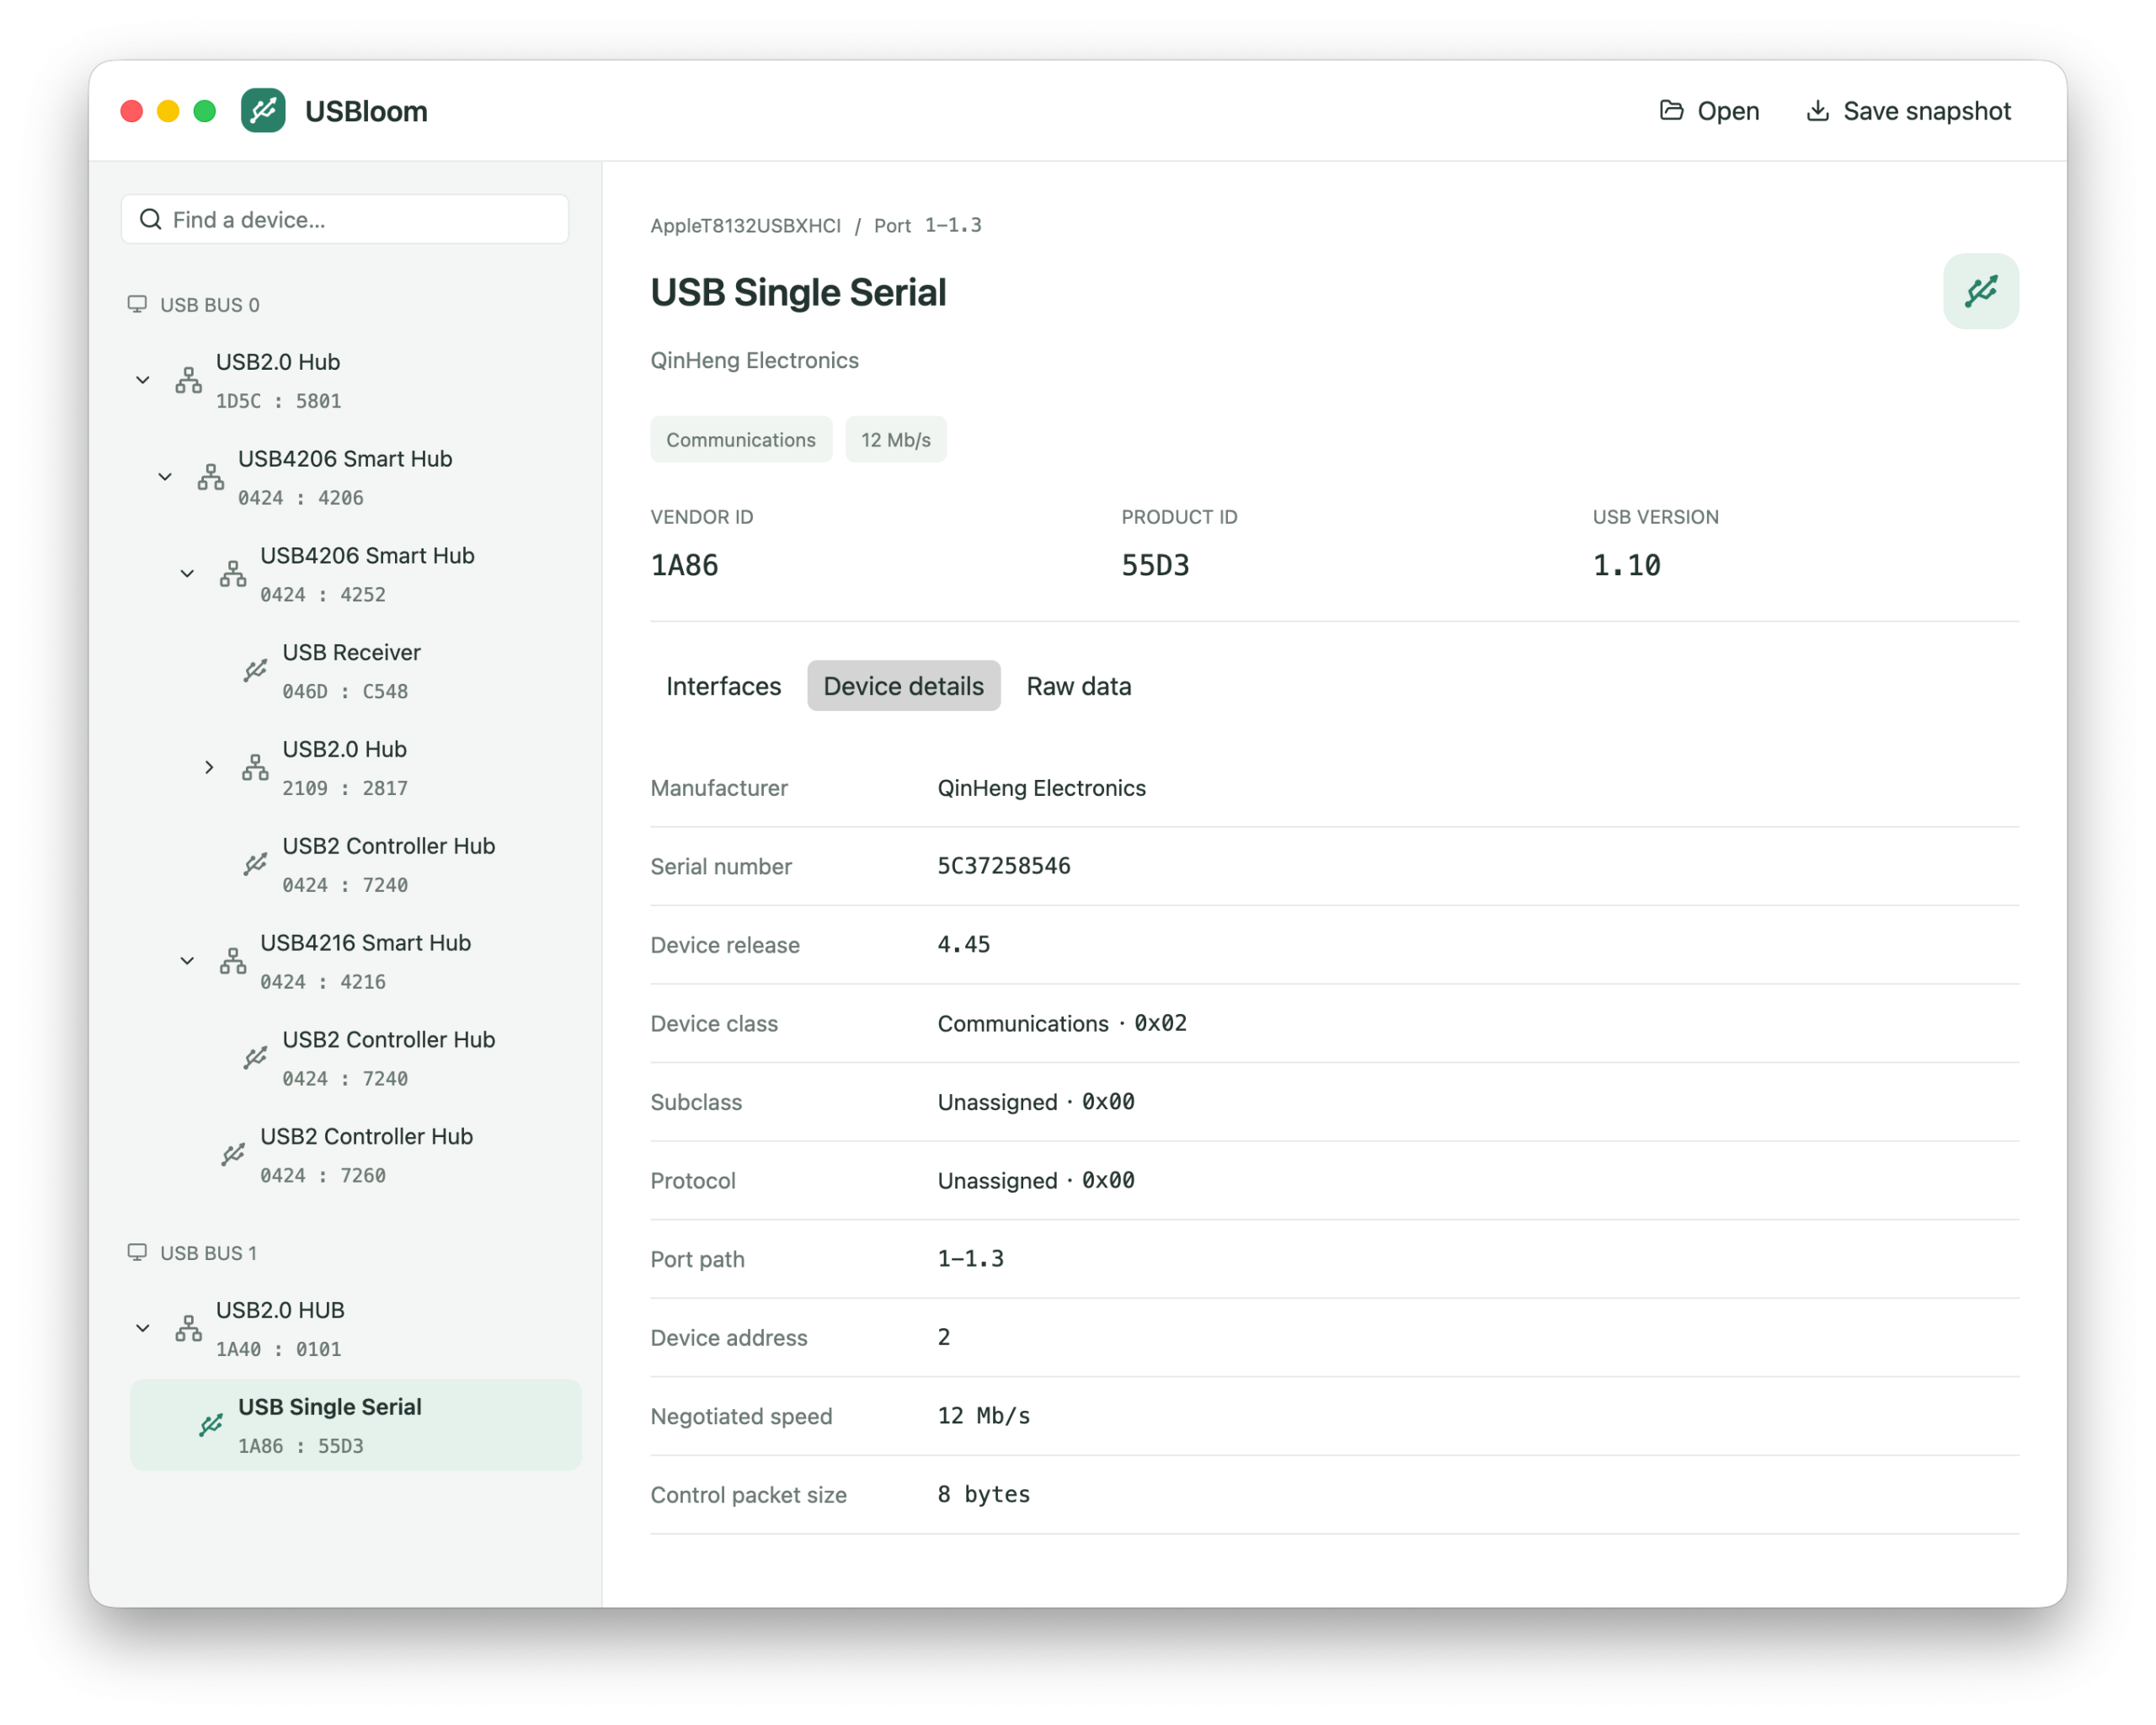This screenshot has height=1725, width=2156.
Task: Collapse the top USB2.0 Hub 1D5C:5801 node
Action: click(x=143, y=380)
